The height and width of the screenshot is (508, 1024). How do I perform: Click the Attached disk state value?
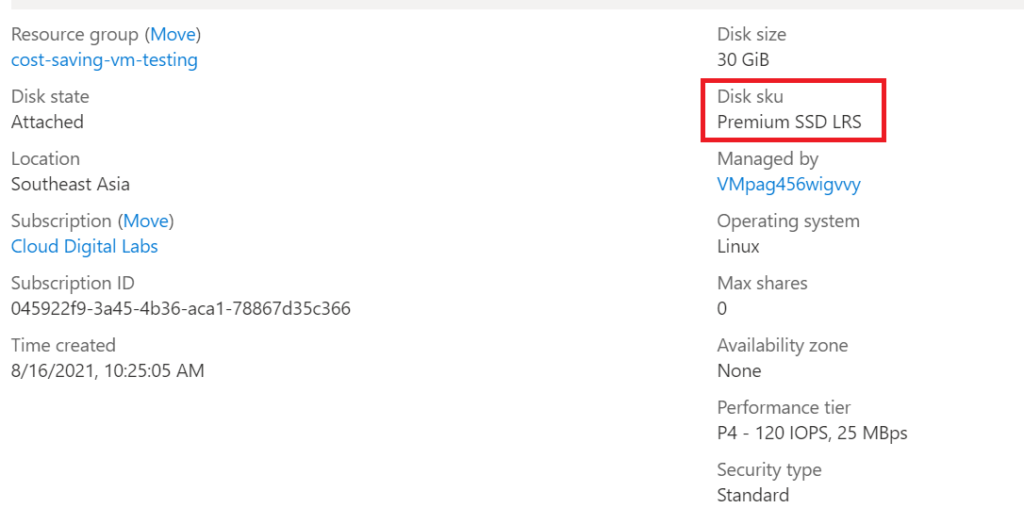click(47, 122)
